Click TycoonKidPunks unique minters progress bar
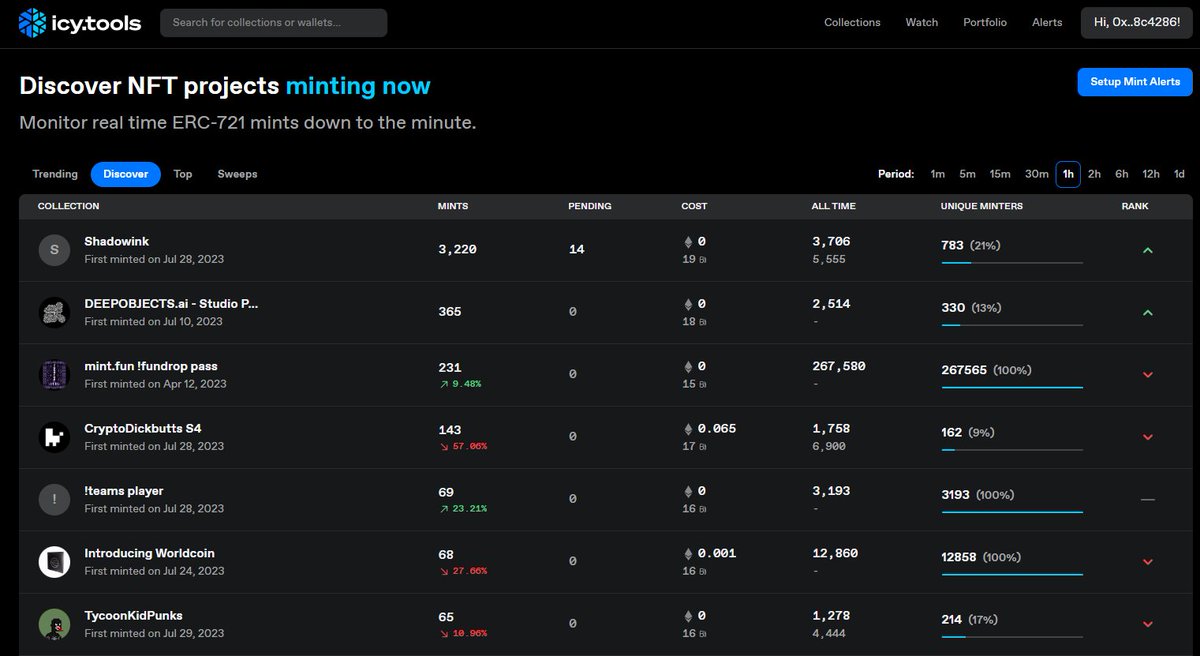 (1012, 636)
